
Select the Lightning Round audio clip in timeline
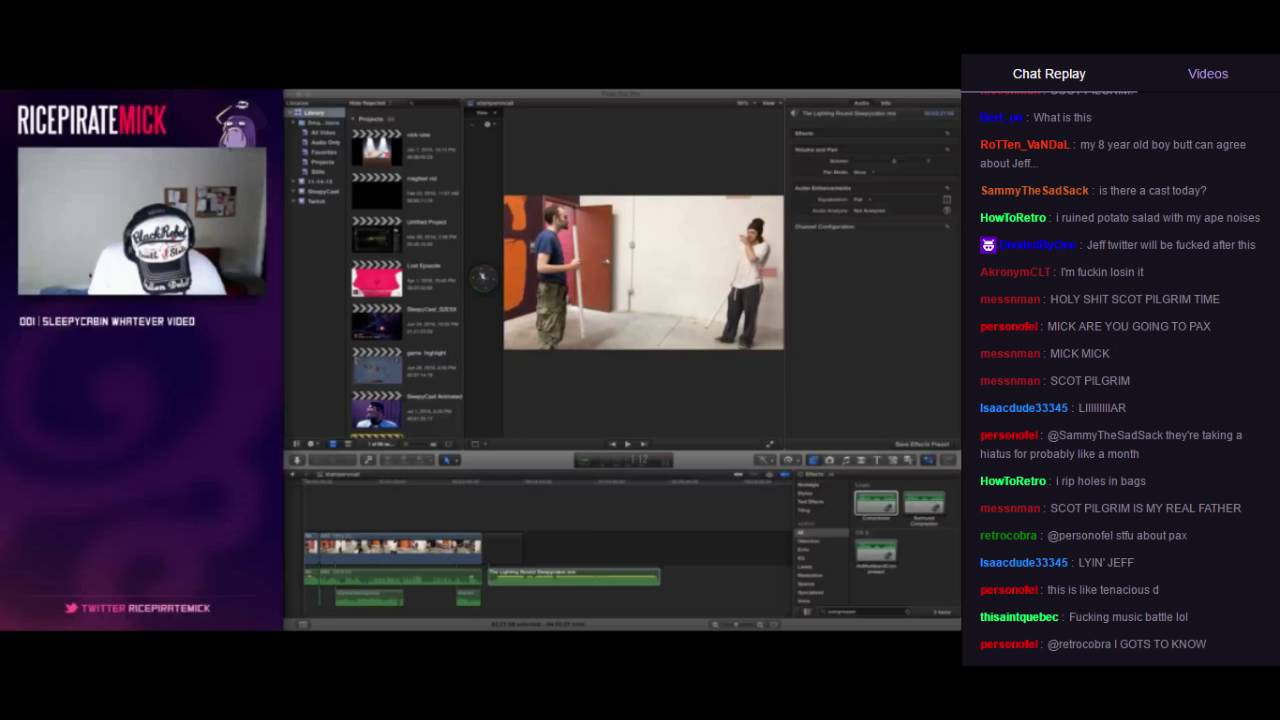coord(574,576)
